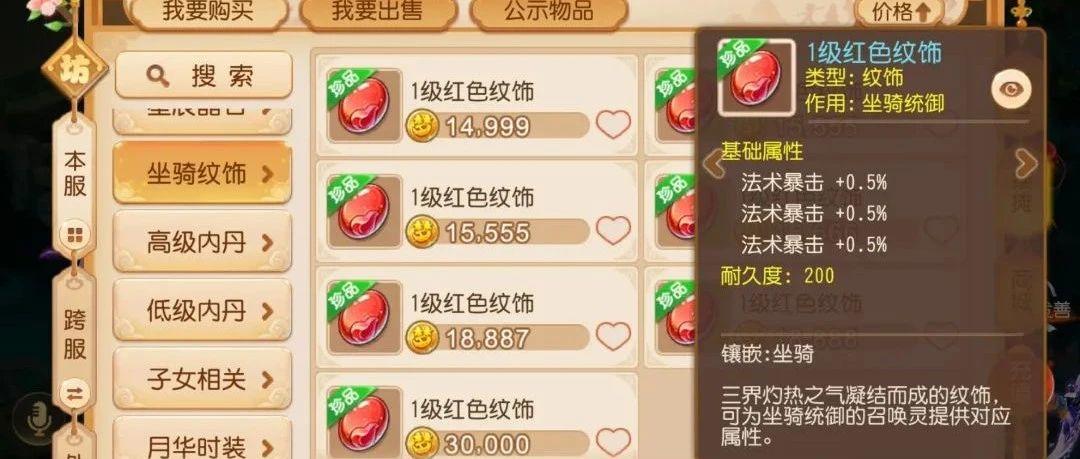The image size is (1080, 459).
Task: Expand the 子女相关 category
Action: (x=202, y=378)
